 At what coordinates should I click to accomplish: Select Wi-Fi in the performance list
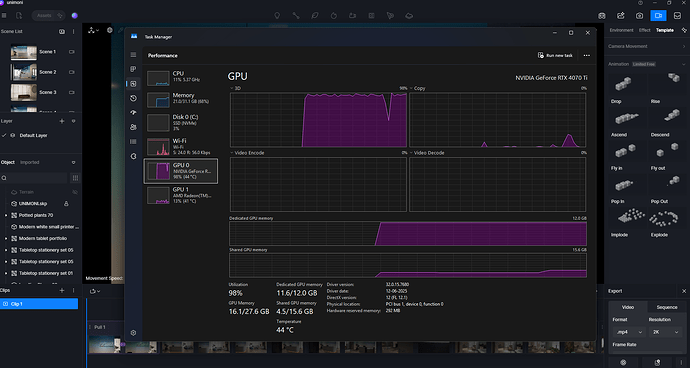tap(180, 147)
